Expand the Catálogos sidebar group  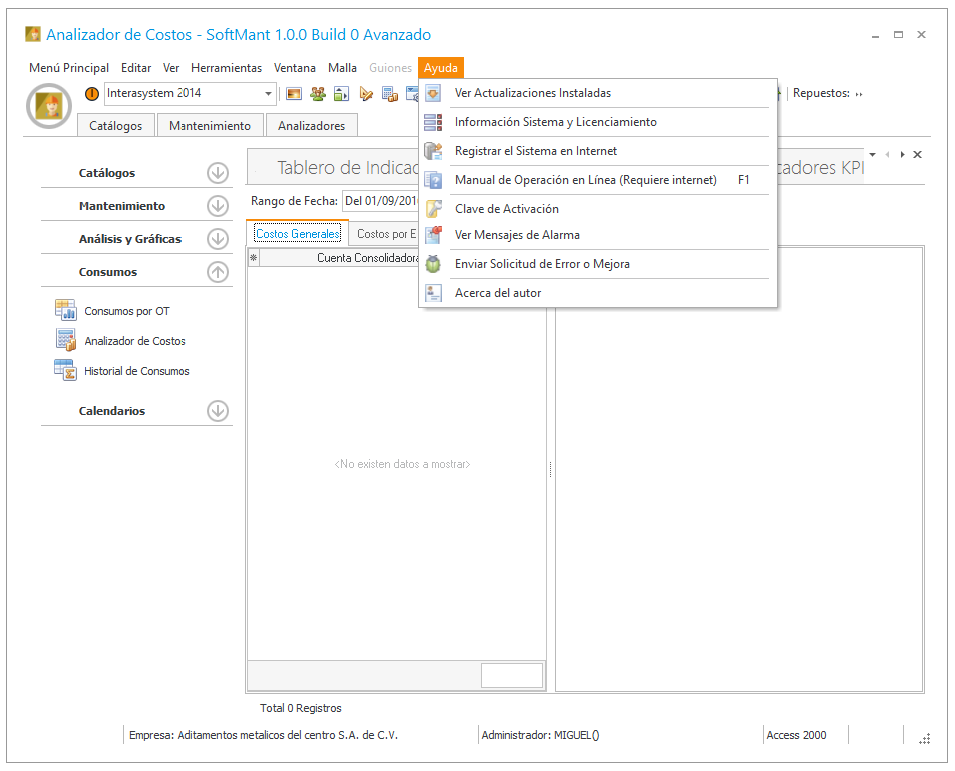coord(218,173)
